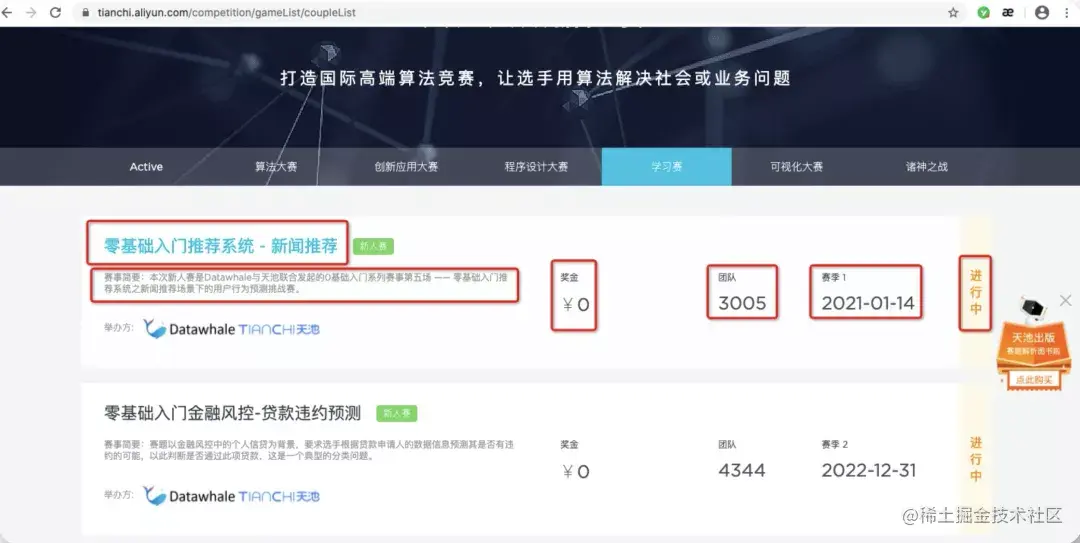
Task: Click the ¥0 prize of 贷款违约预测
Action: pyautogui.click(x=576, y=472)
